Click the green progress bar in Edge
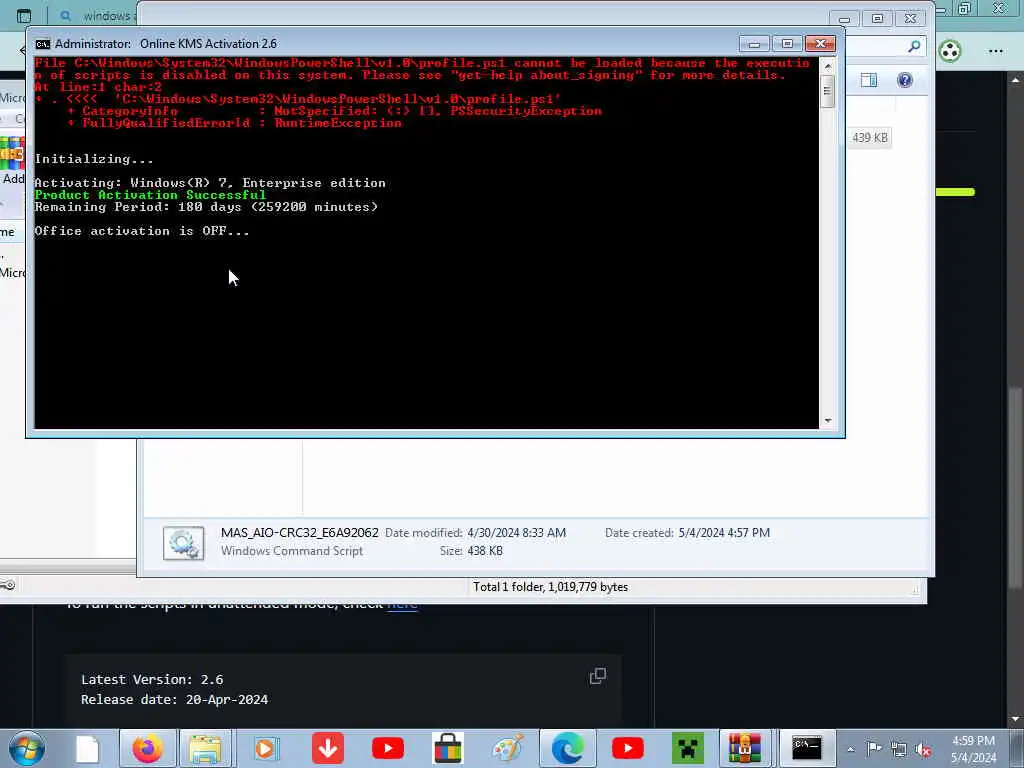 click(955, 192)
